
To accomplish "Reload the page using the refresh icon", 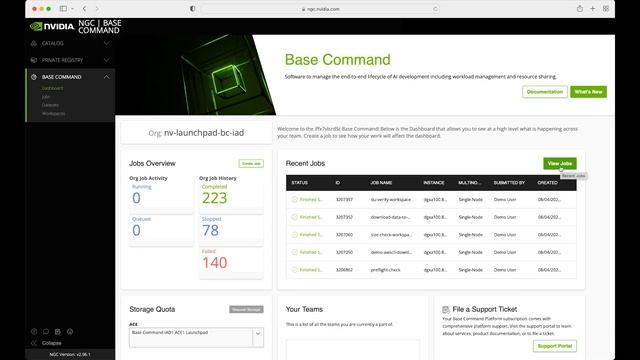I will pyautogui.click(x=436, y=9).
